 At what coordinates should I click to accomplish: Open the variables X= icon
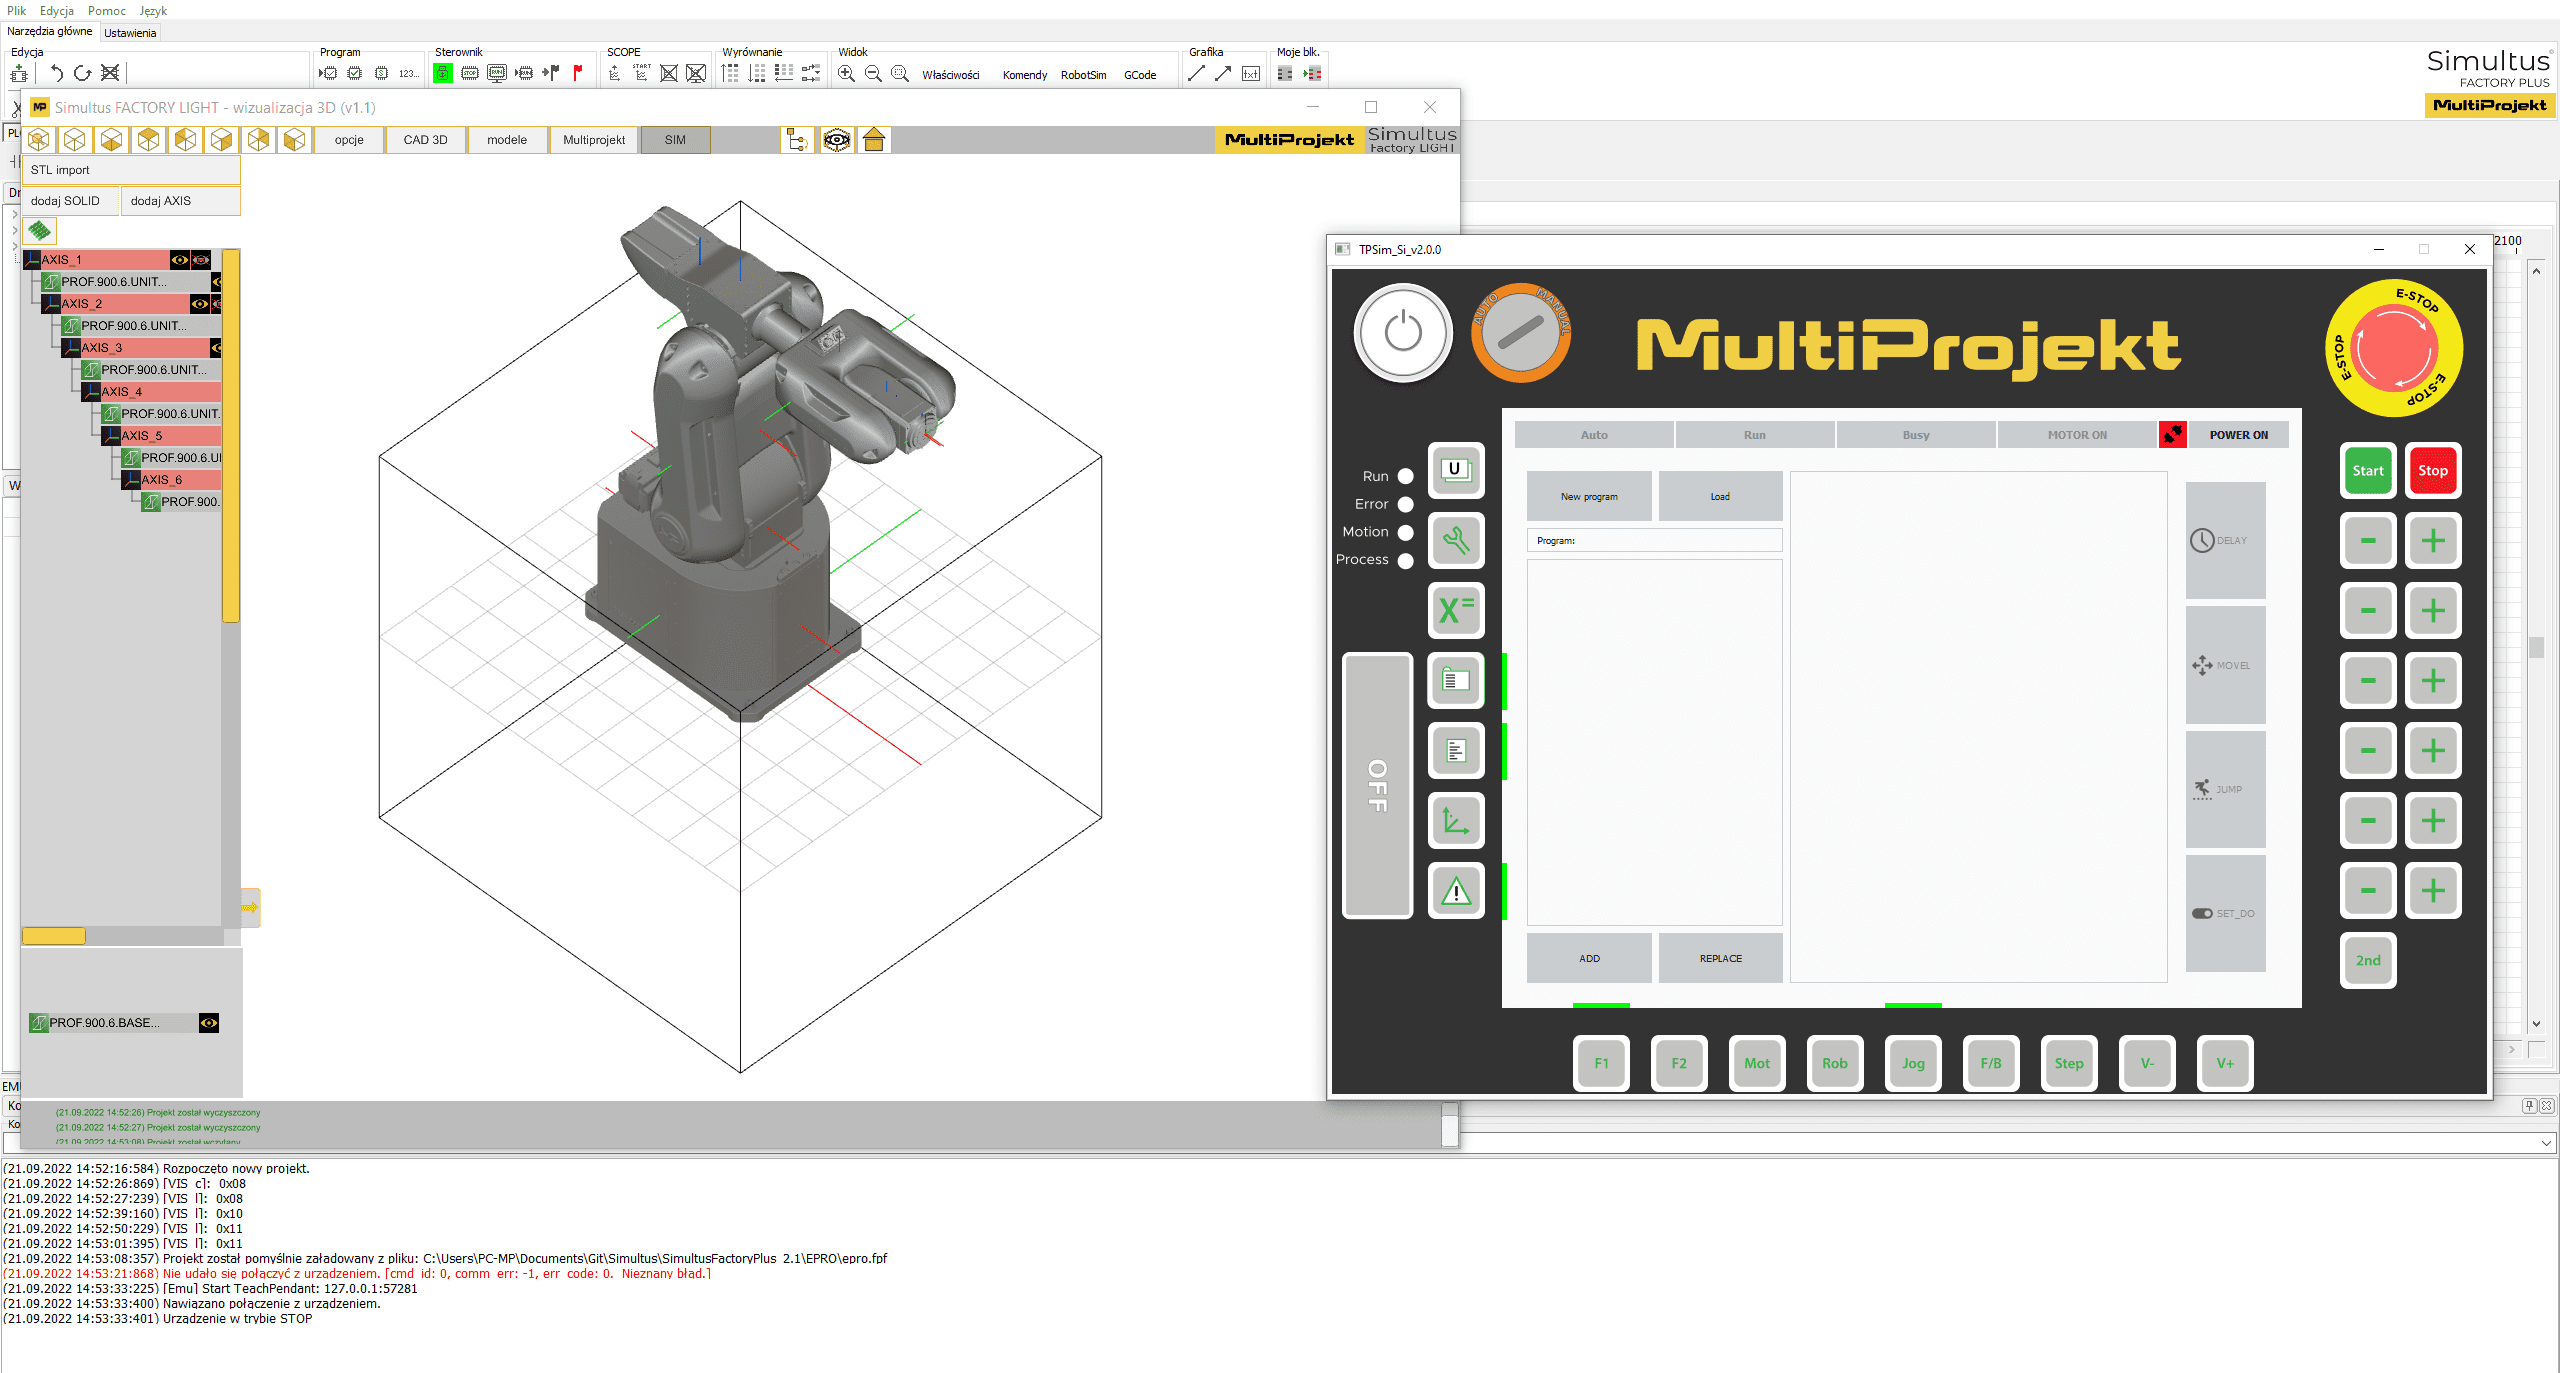(1456, 610)
